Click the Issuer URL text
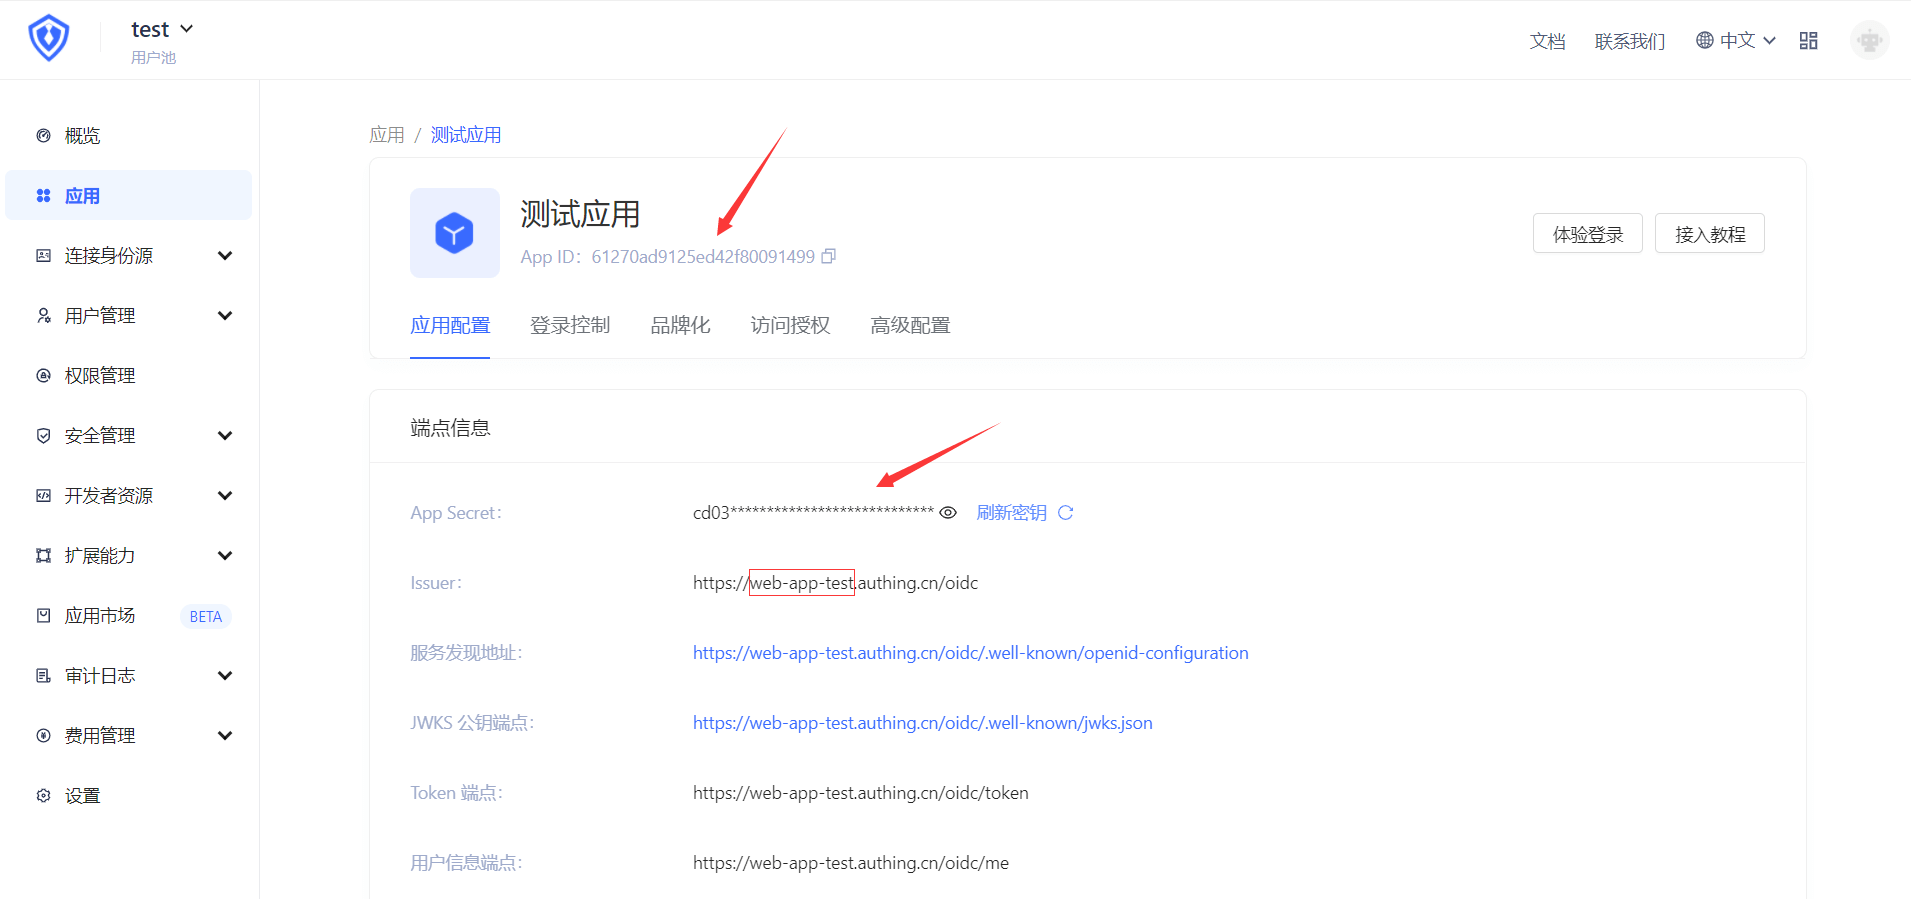 (835, 583)
